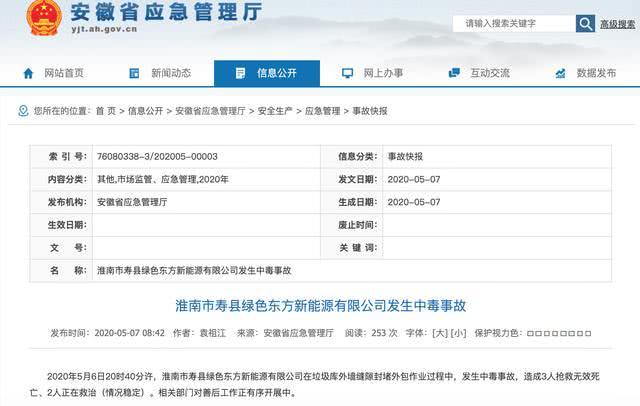Click author name 袁祖江
640x406 pixels.
click(x=213, y=333)
